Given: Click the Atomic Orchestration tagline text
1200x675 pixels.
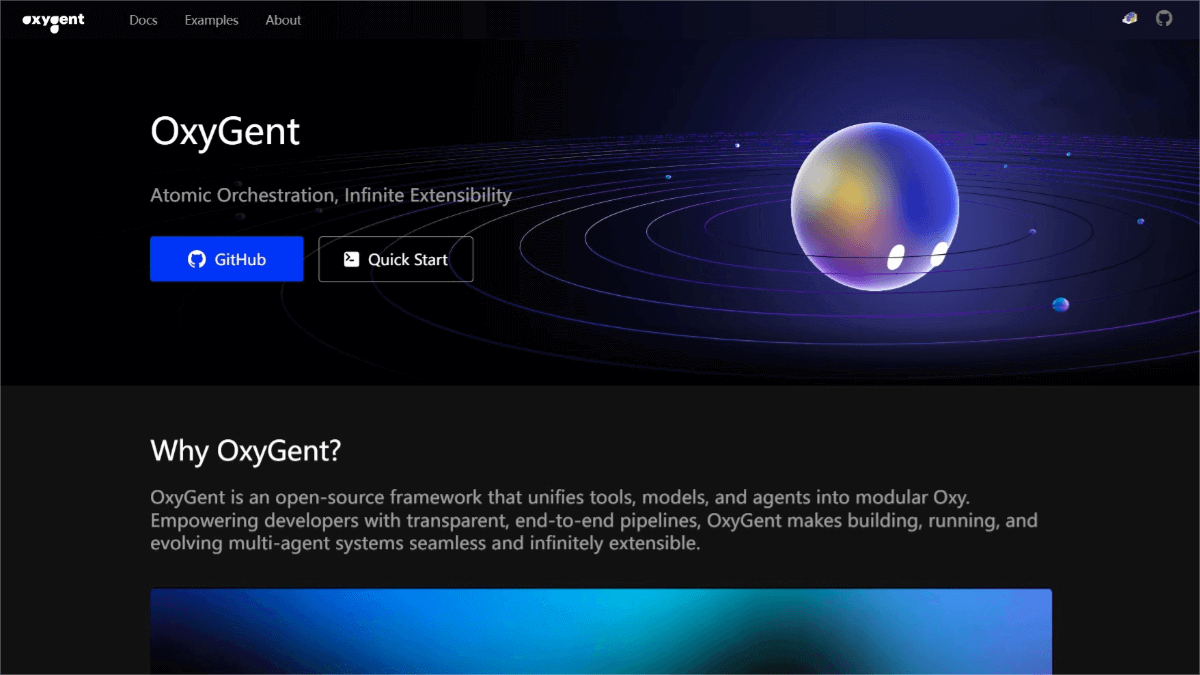Looking at the screenshot, I should click(331, 195).
